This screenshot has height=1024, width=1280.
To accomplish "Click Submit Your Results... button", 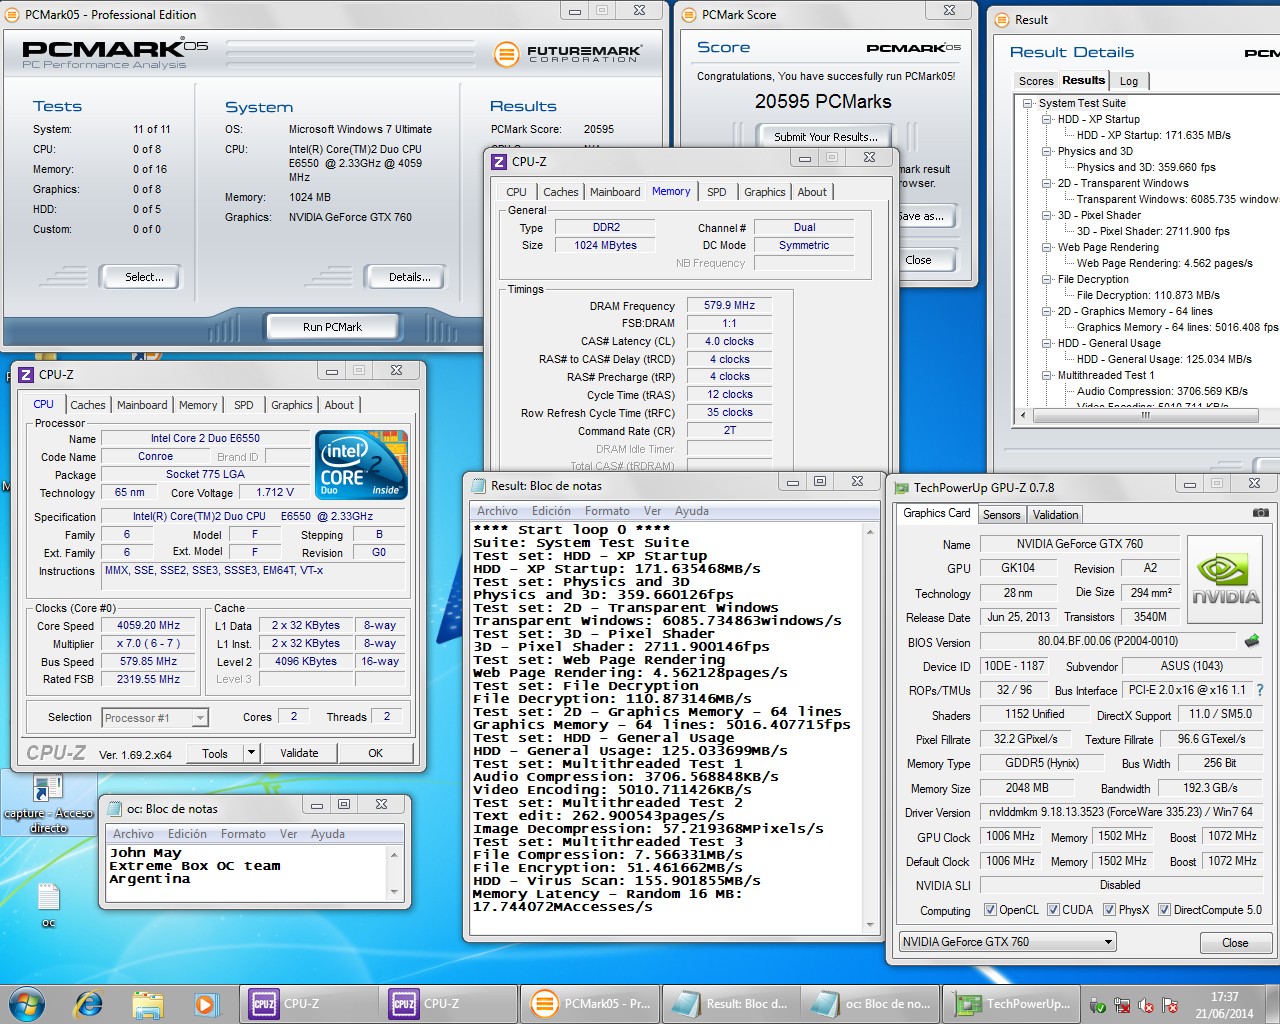I will (825, 137).
